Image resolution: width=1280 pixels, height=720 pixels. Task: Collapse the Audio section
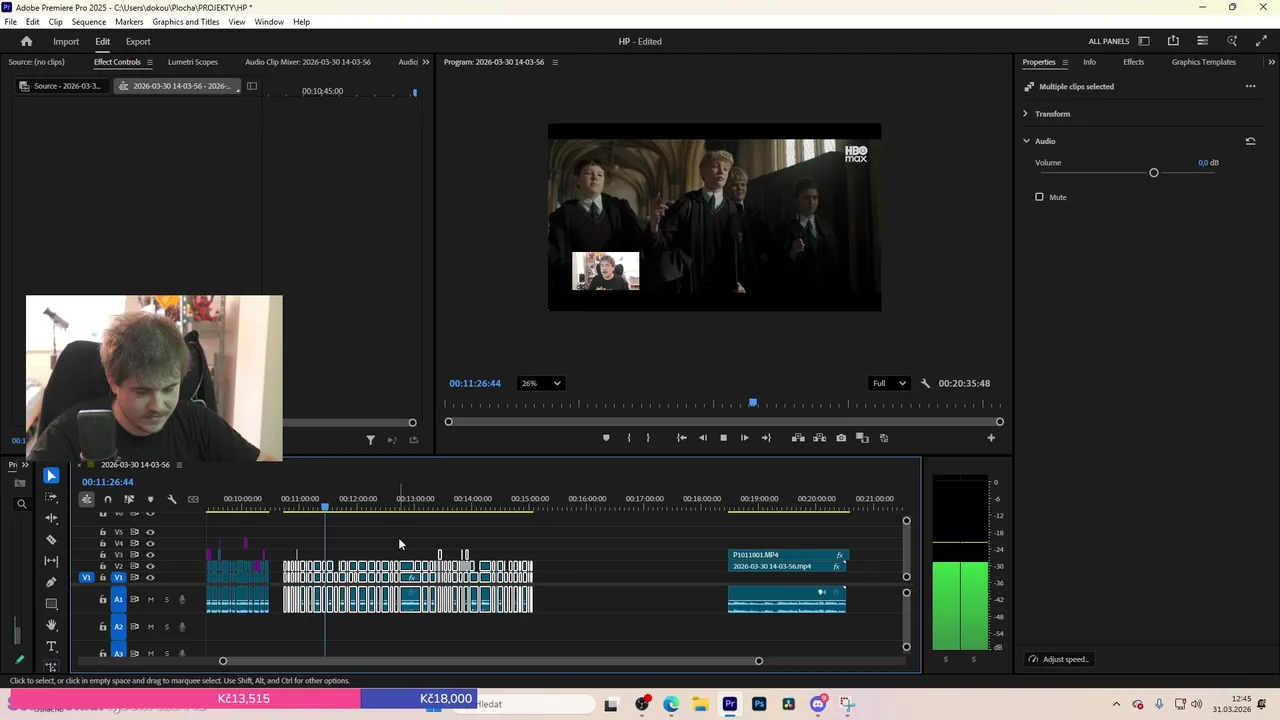[x=1025, y=141]
